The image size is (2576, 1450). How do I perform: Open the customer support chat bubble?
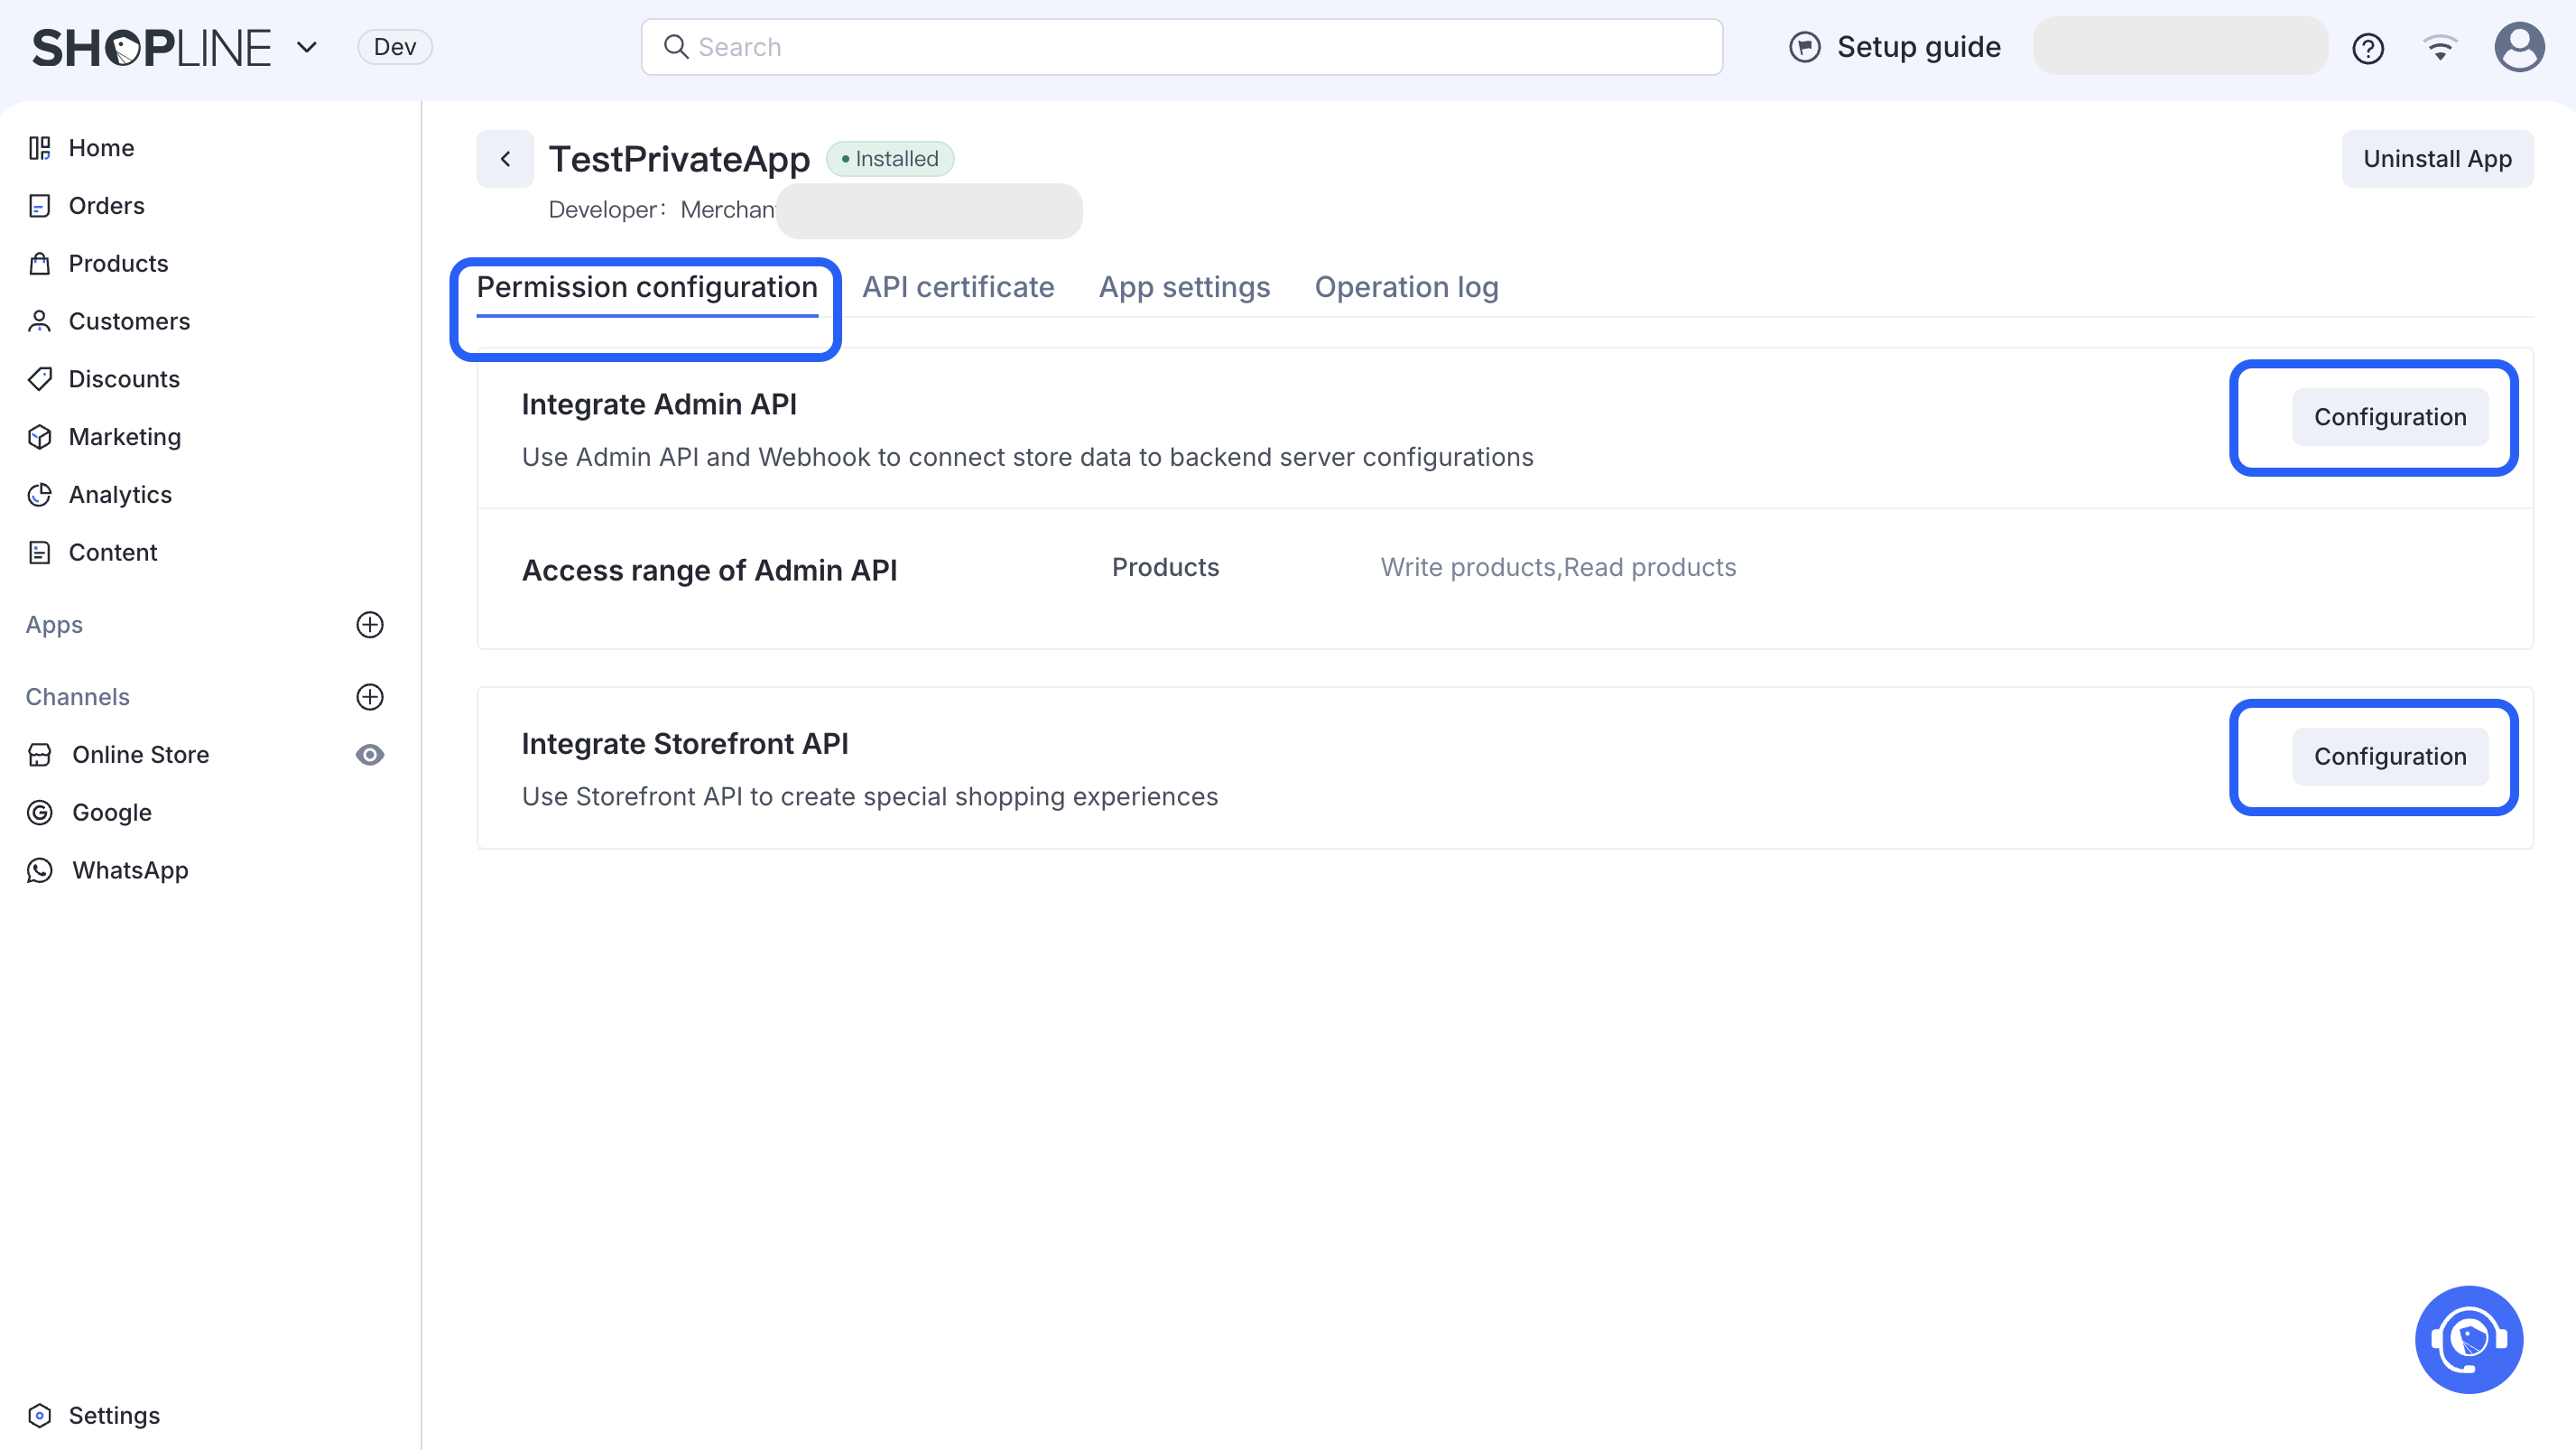click(x=2468, y=1338)
